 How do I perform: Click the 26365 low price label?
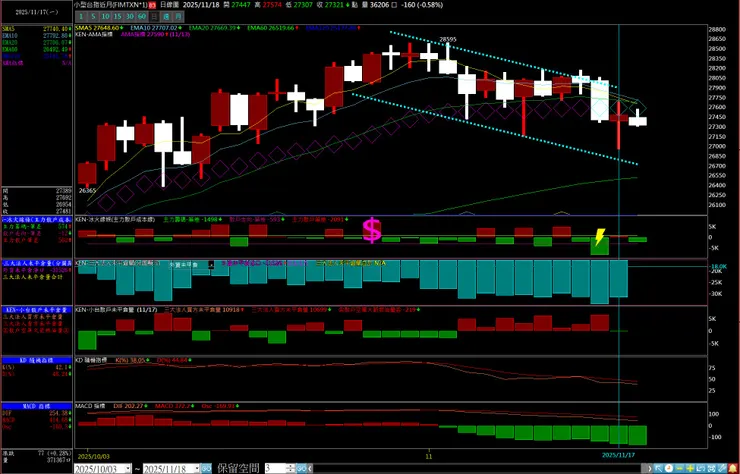tap(87, 191)
